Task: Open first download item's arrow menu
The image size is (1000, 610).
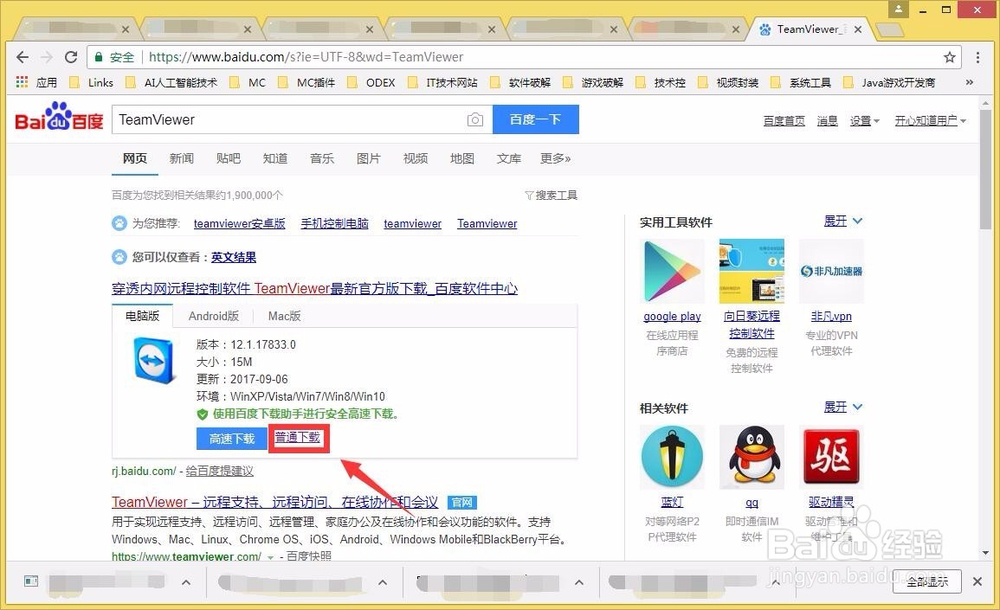Action: click(x=186, y=582)
